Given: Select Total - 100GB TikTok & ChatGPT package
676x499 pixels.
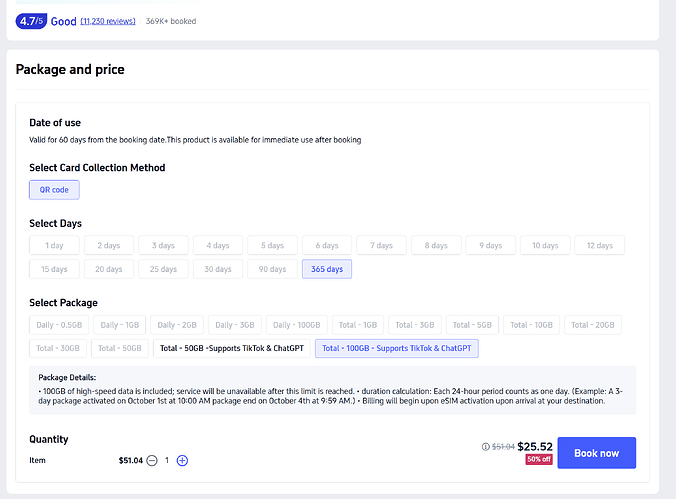Looking at the screenshot, I should tap(396, 348).
